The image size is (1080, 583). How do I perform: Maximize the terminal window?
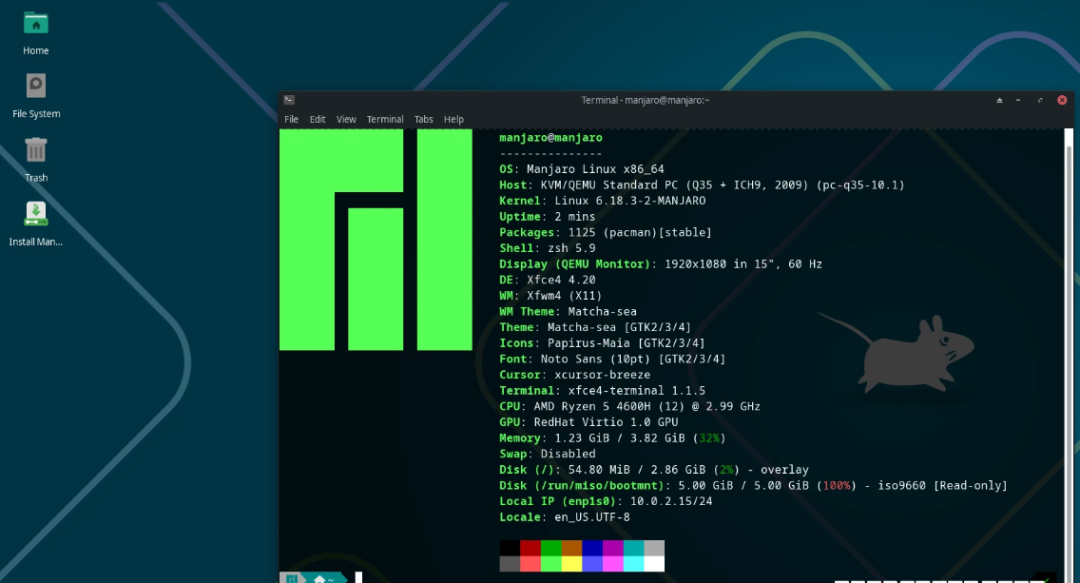[1040, 101]
